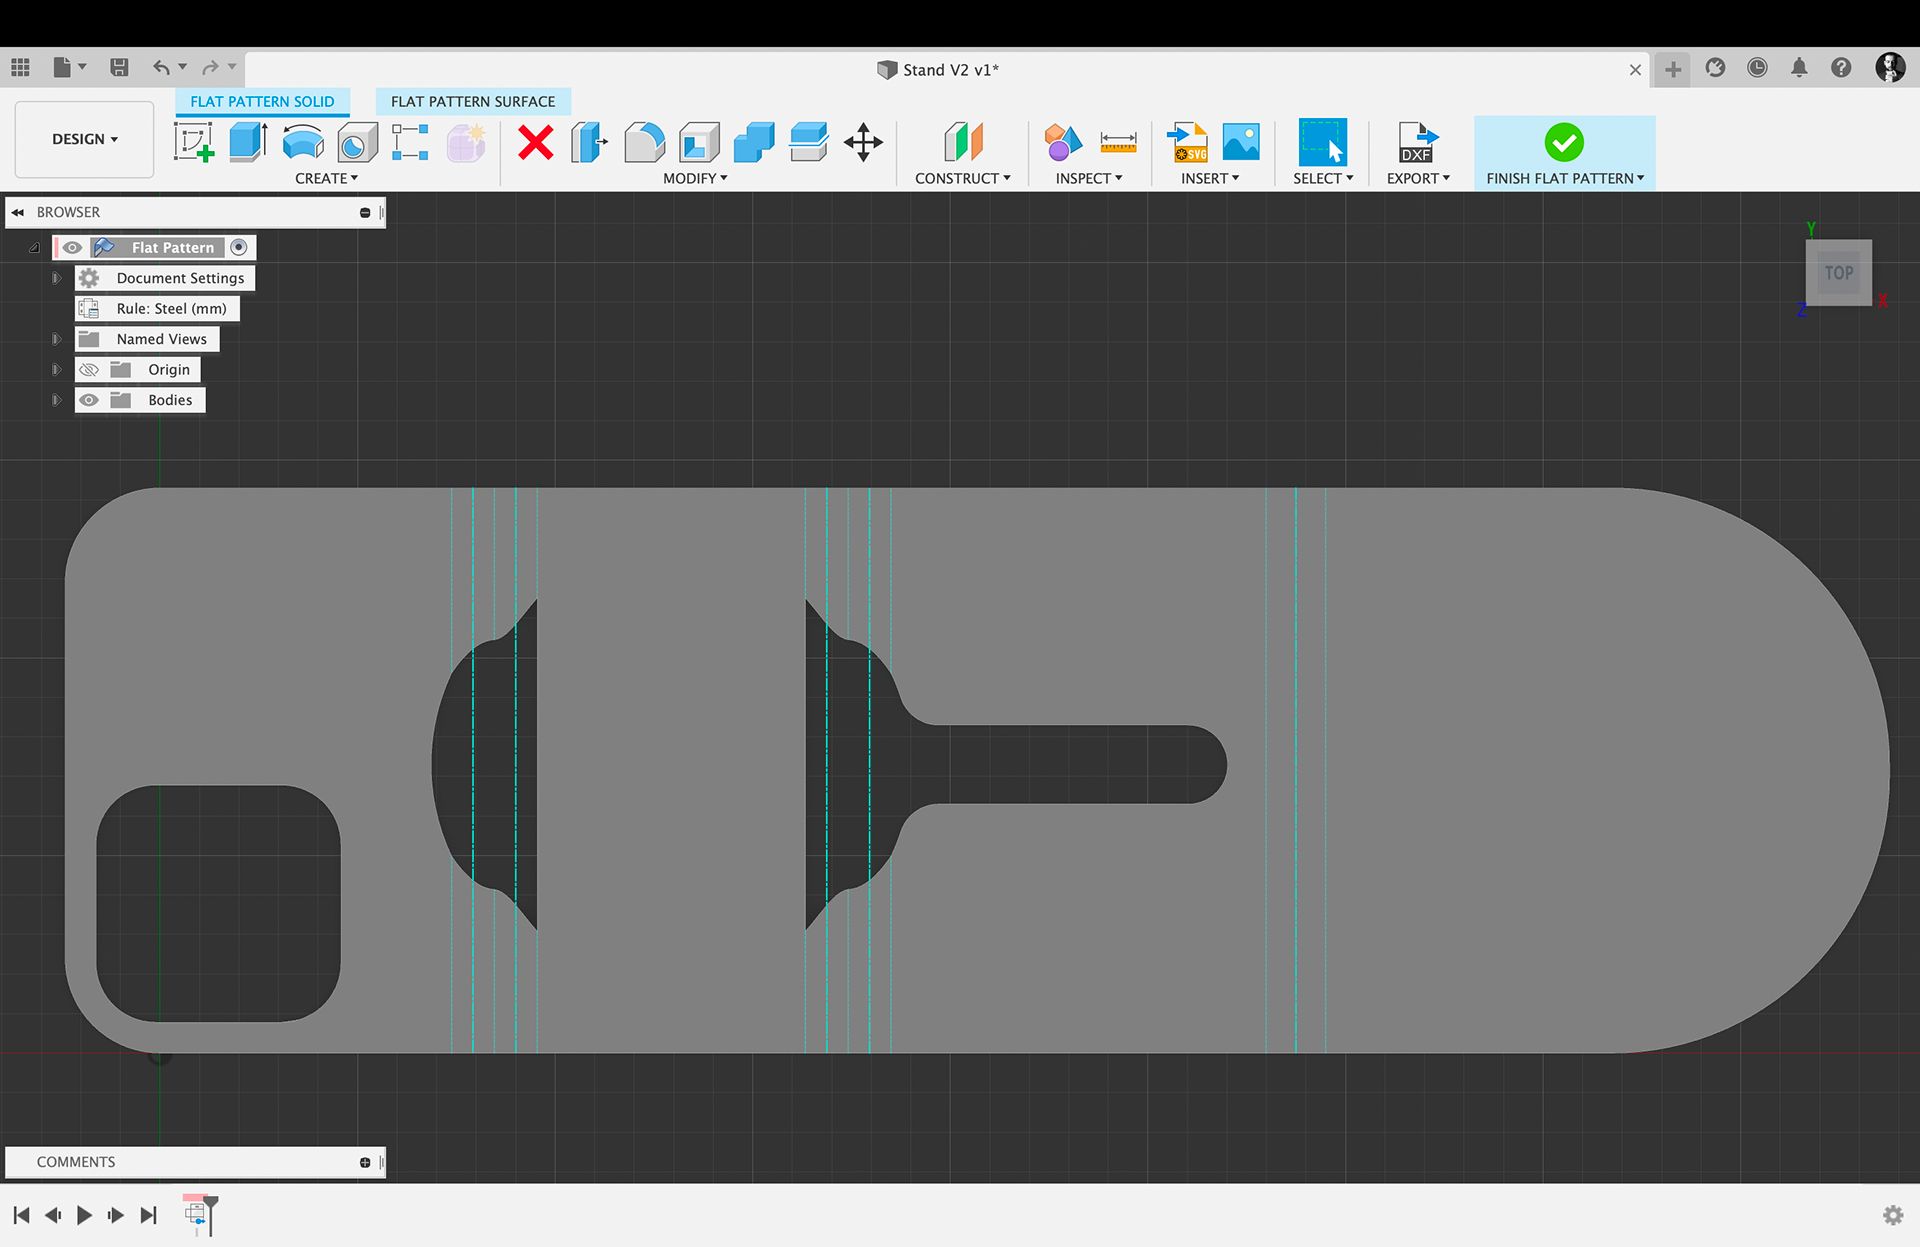Open the INSPECT dropdown menu
Image resolution: width=1920 pixels, height=1247 pixels.
point(1089,178)
